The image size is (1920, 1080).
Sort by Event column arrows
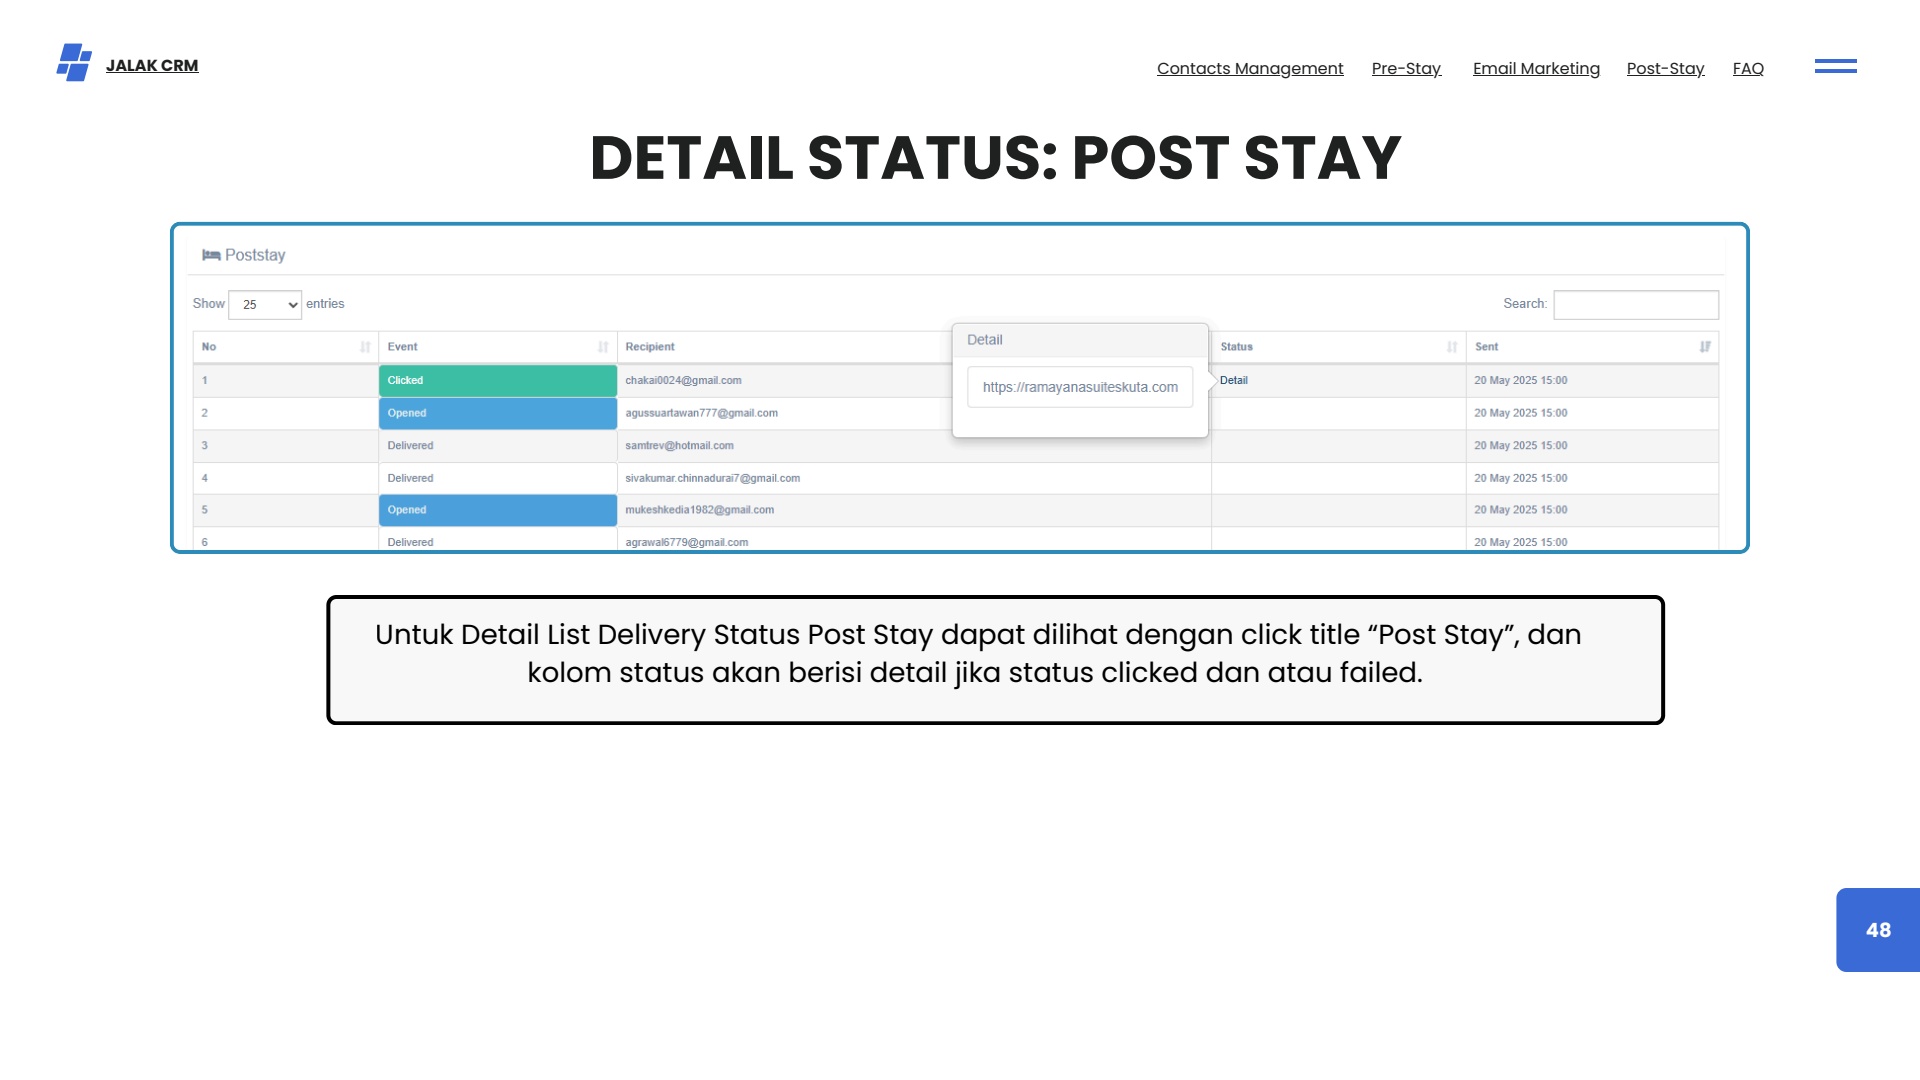603,347
